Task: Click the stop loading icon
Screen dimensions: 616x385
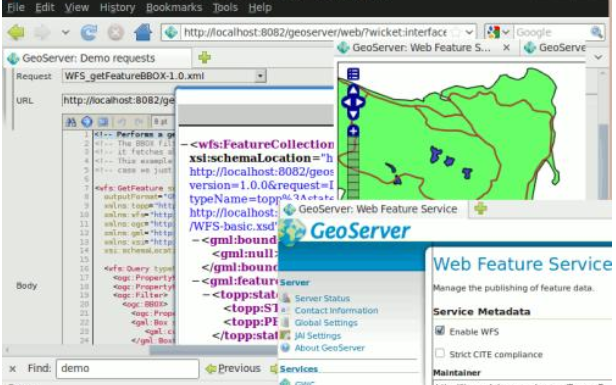Action: coord(116,32)
